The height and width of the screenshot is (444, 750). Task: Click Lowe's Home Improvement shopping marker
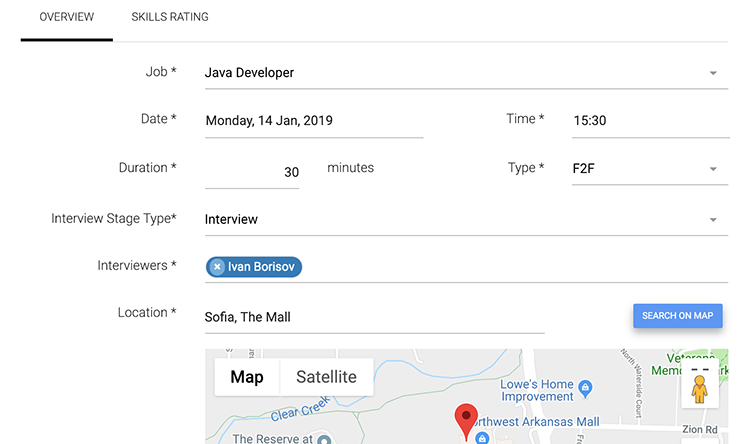pyautogui.click(x=587, y=387)
